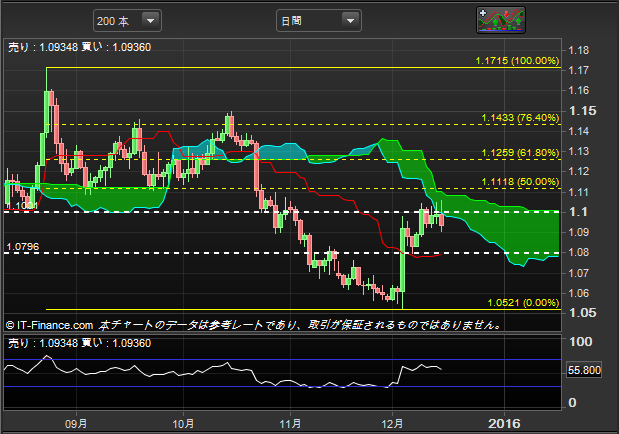Click the 1.0521 (0.00%) Fibonacci label
This screenshot has height=434, width=619.
[x=523, y=302]
